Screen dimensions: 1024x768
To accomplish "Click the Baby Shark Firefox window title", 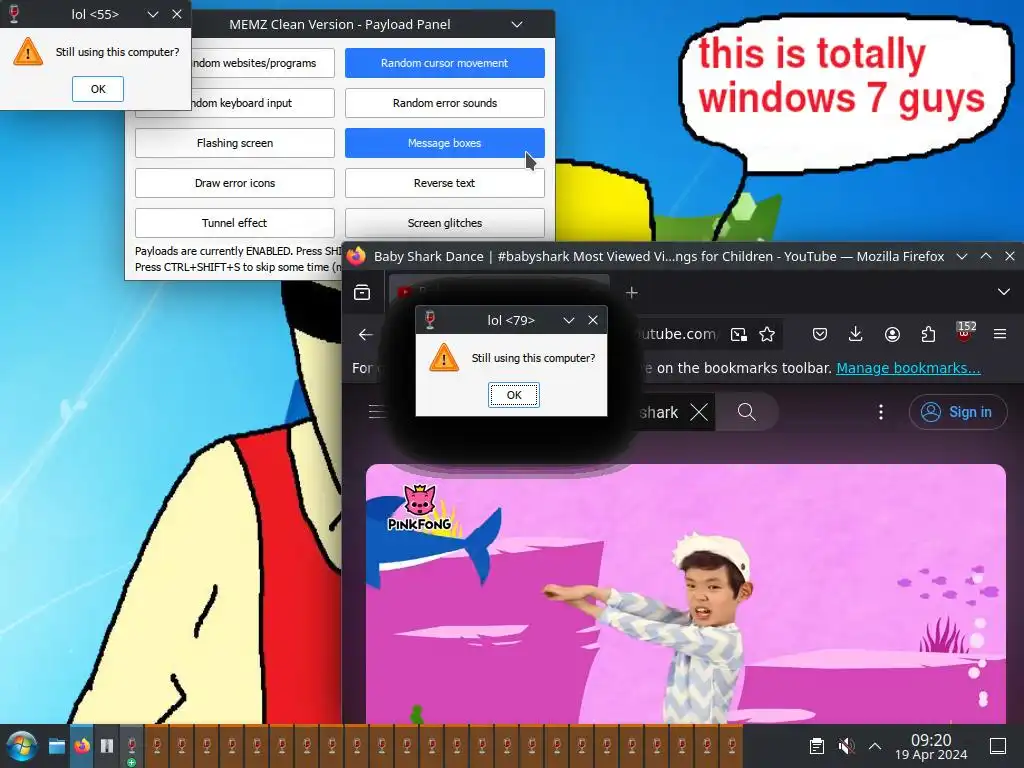I will tap(659, 256).
